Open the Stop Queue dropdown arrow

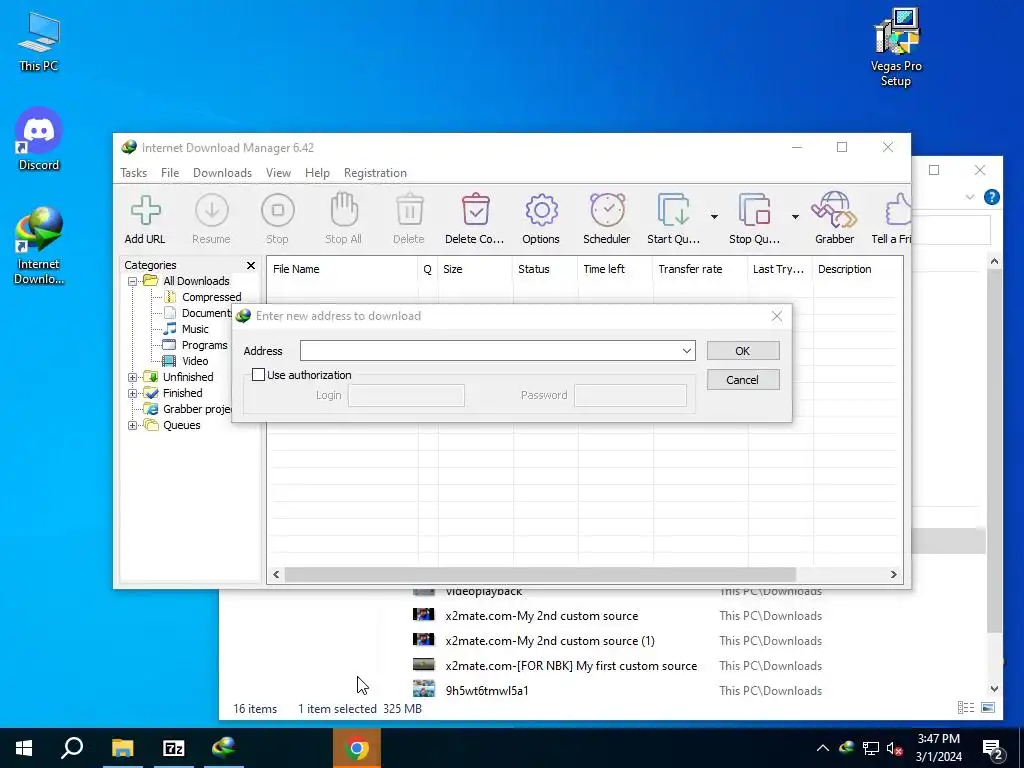795,217
